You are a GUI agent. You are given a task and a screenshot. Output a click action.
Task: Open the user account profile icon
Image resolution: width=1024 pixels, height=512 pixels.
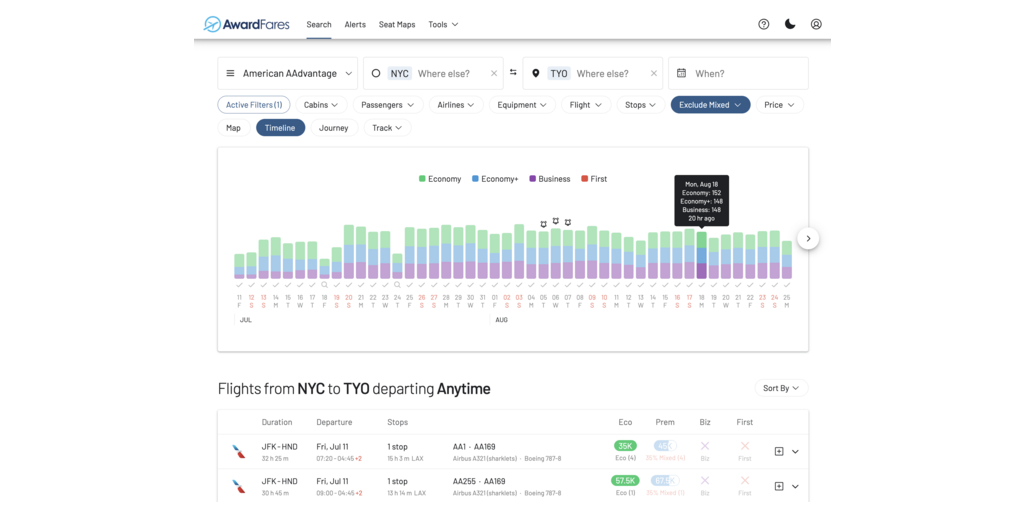(816, 24)
